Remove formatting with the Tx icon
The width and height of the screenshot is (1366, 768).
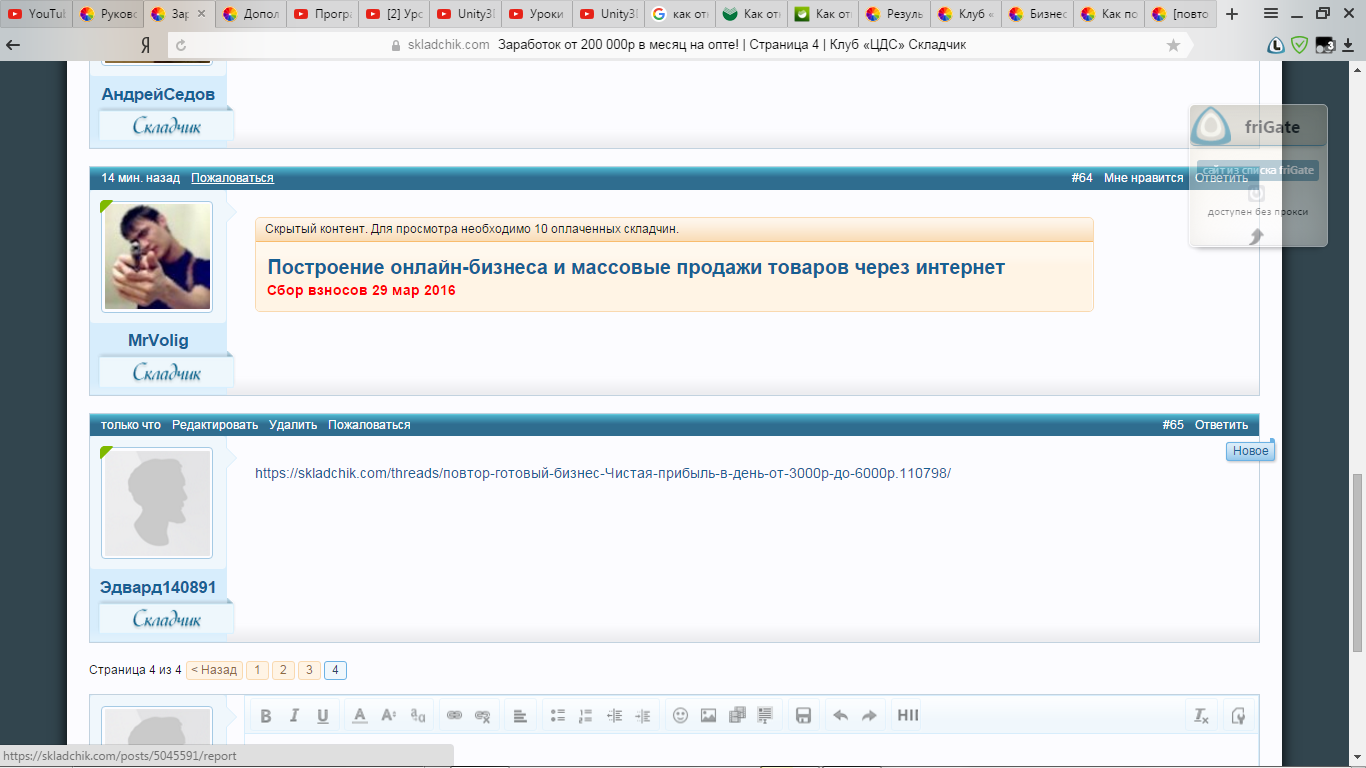coord(1201,715)
